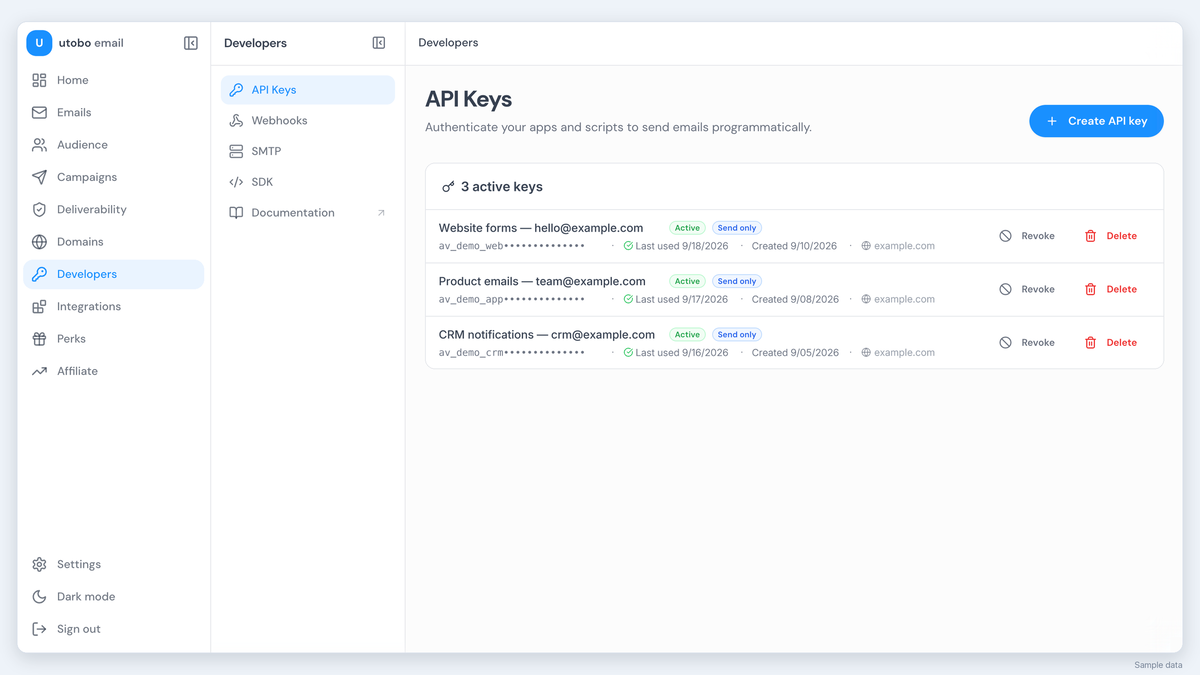
Task: Click the 3 active keys heading
Action: (502, 187)
